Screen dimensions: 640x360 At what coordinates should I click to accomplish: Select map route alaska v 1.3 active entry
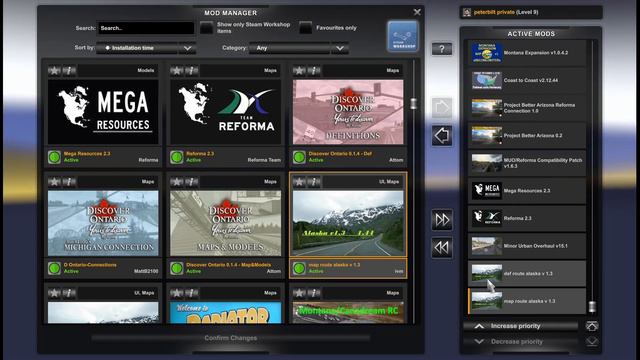point(527,301)
